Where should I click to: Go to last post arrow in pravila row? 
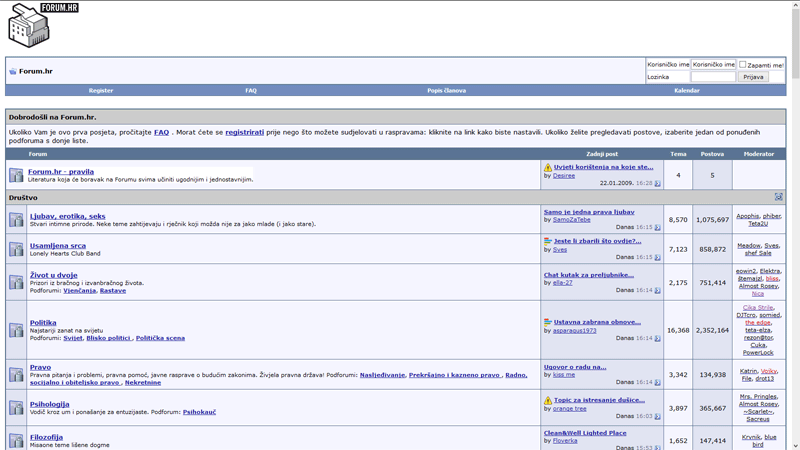coord(658,184)
